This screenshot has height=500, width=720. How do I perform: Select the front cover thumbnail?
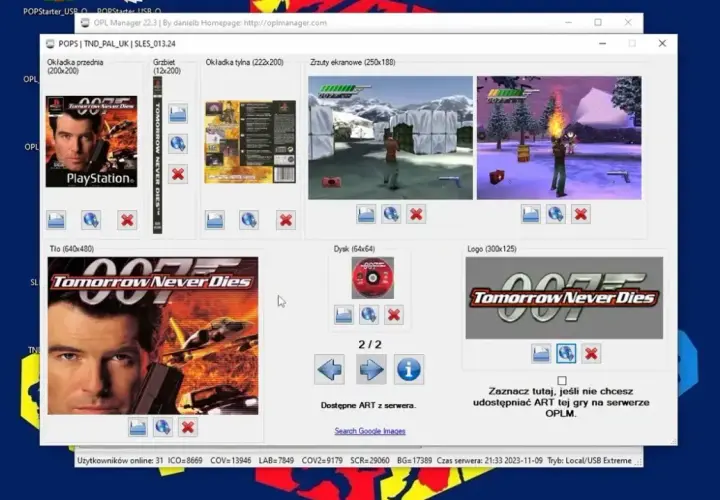(x=91, y=141)
